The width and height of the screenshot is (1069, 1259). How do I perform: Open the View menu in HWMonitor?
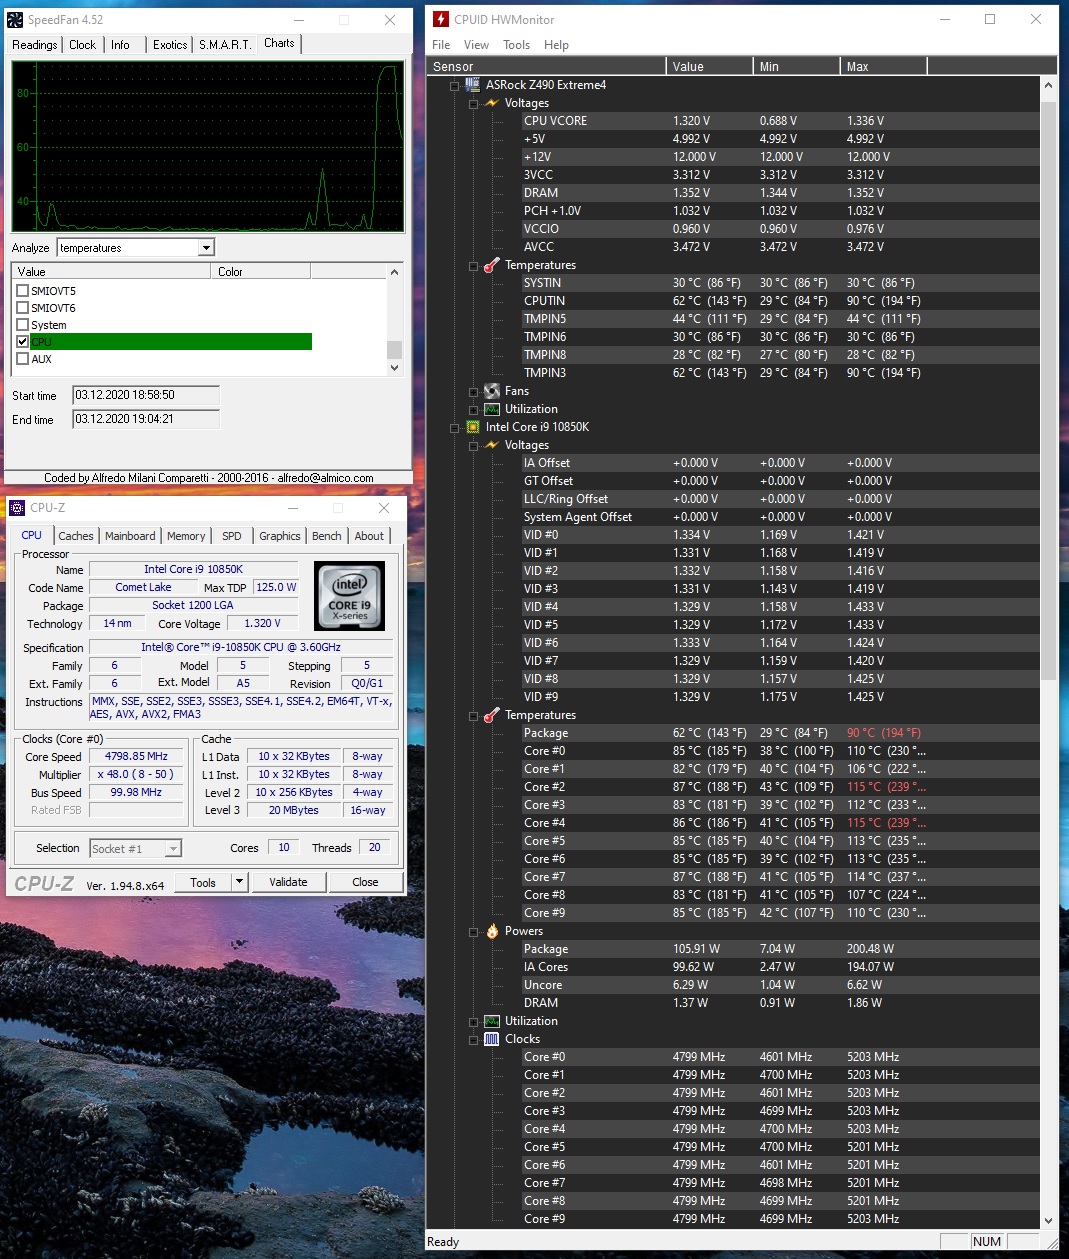pyautogui.click(x=476, y=45)
